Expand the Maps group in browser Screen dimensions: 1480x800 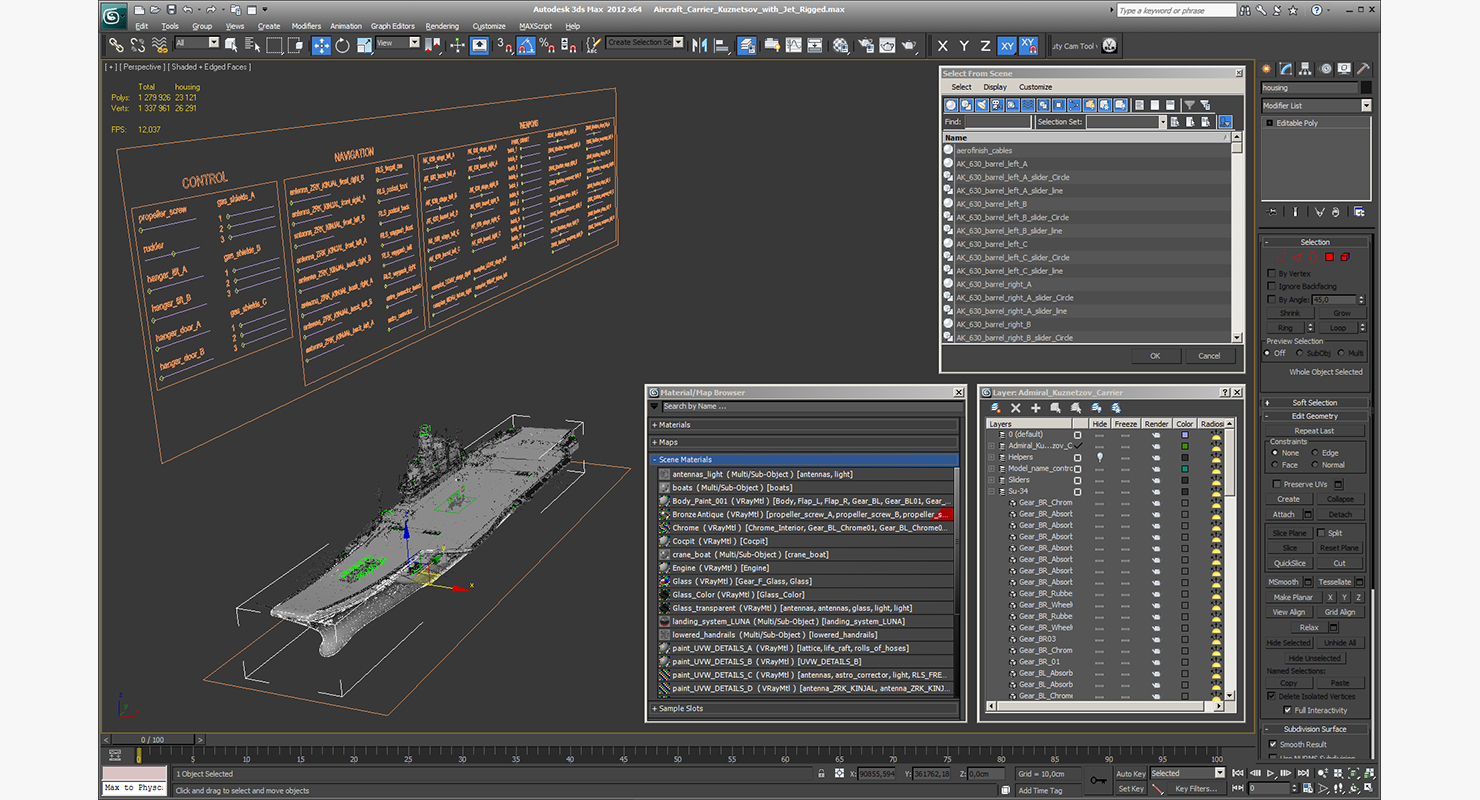point(805,442)
